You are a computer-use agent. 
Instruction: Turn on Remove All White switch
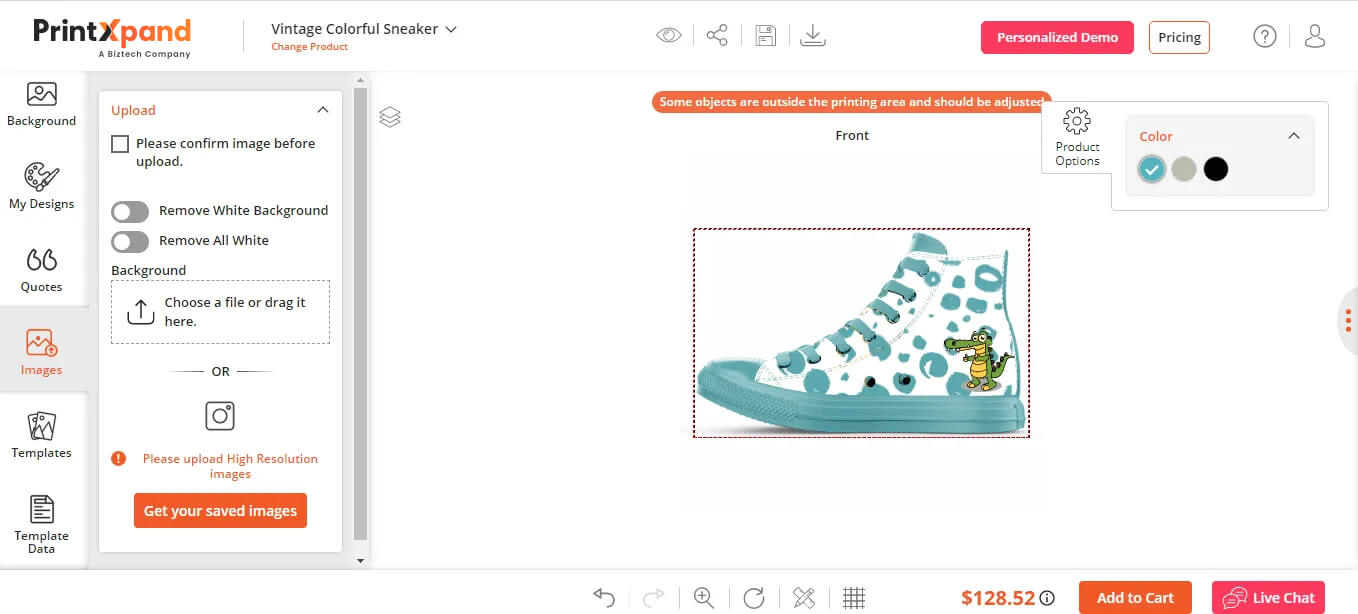[x=130, y=241]
